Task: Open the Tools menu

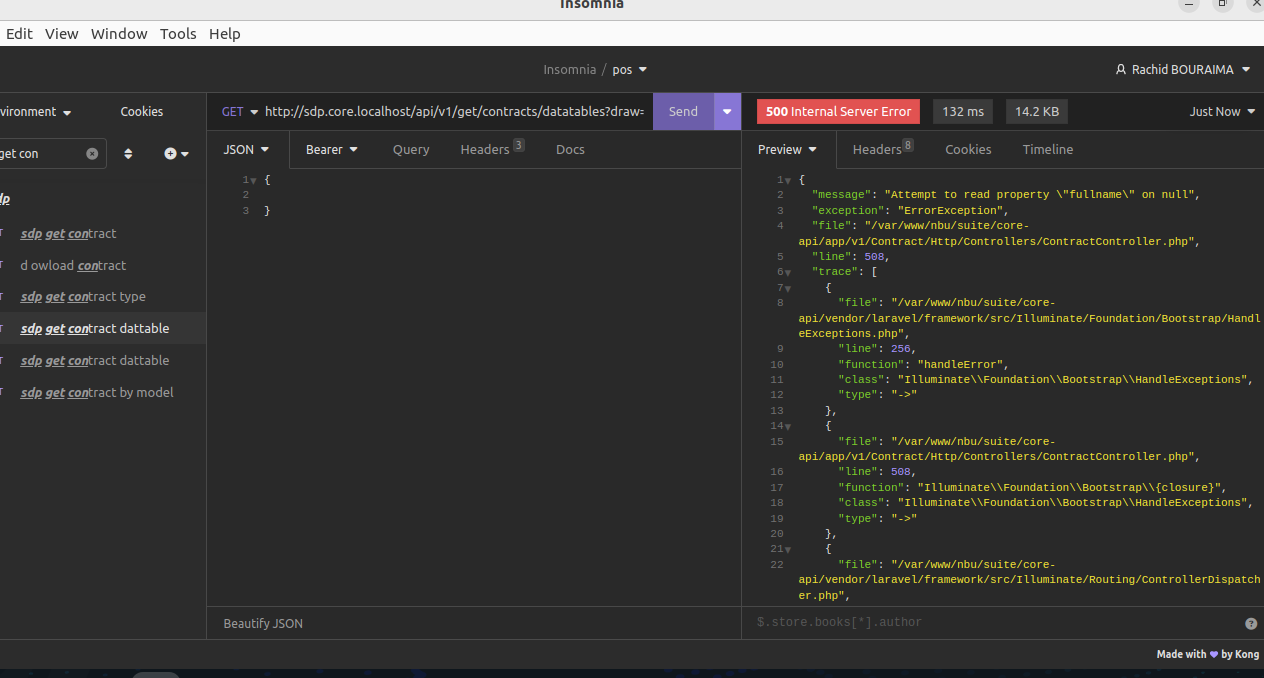Action: pos(178,34)
